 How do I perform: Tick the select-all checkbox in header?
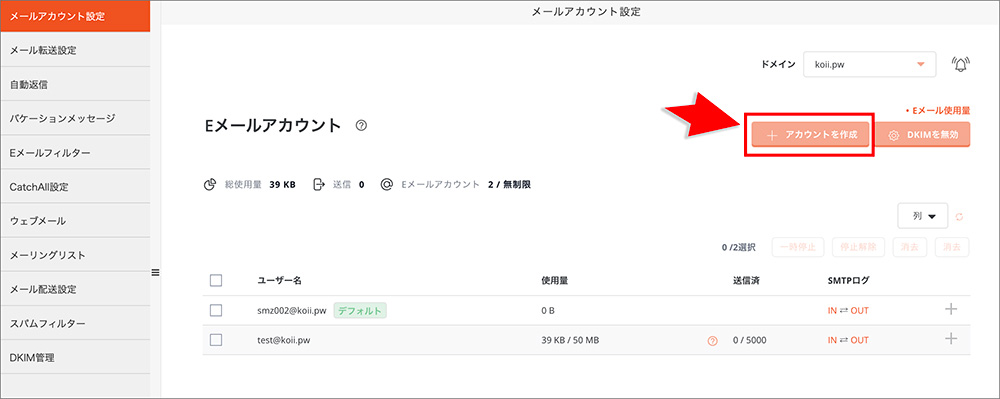click(216, 280)
